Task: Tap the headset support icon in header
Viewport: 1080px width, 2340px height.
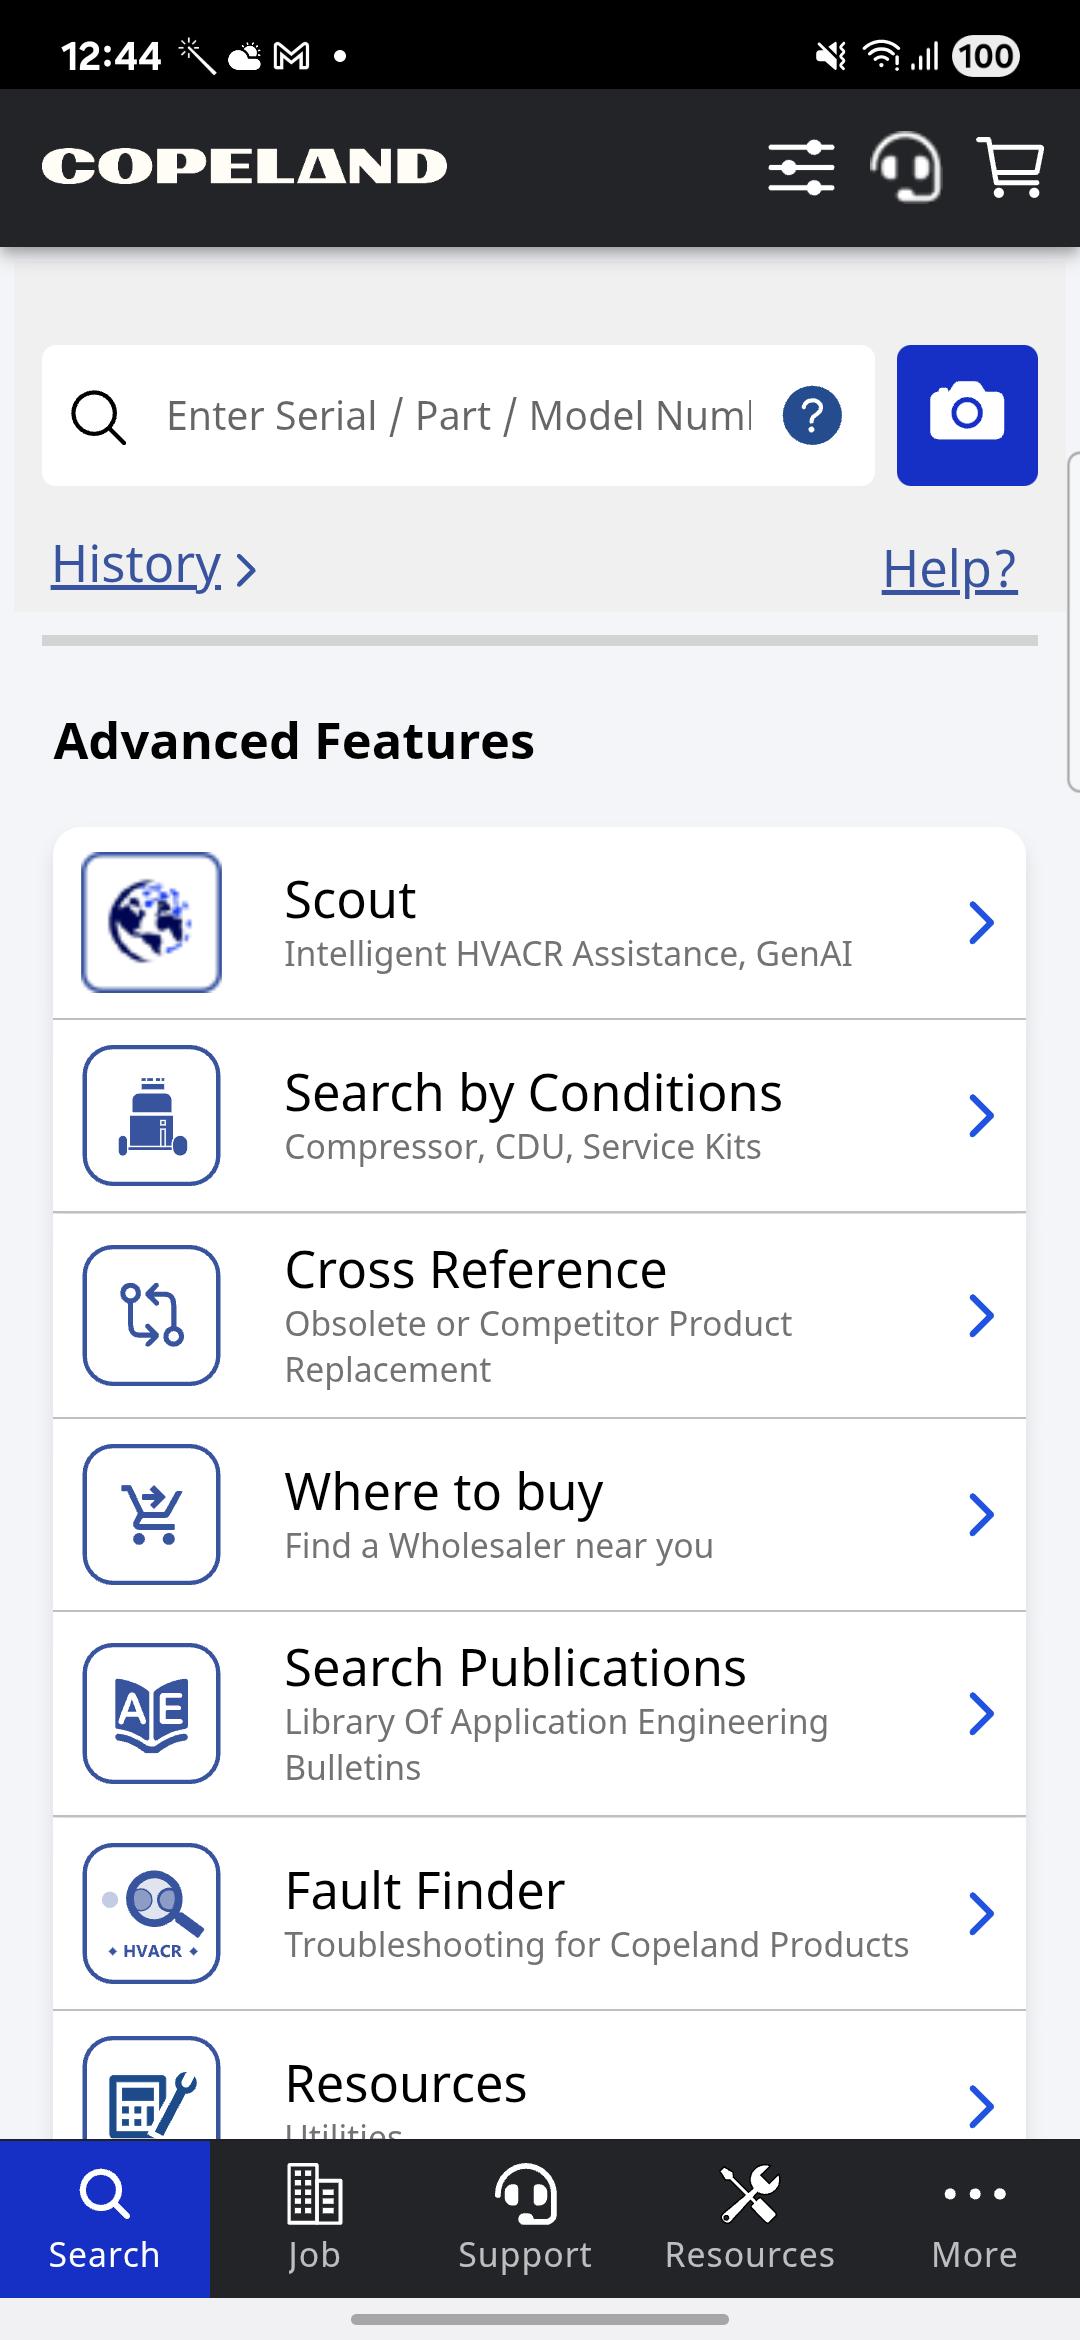Action: (906, 167)
